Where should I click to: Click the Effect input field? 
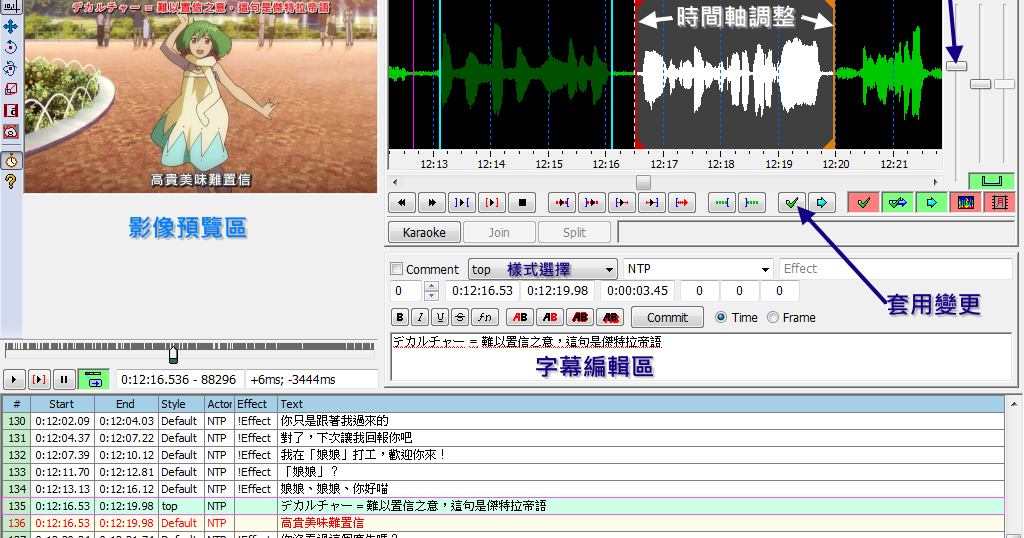(x=895, y=269)
